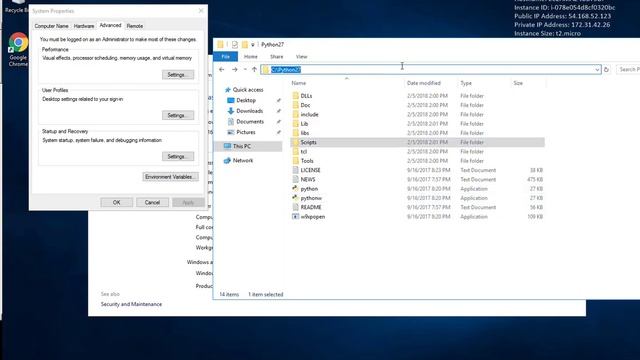Select the README text file icon
Image resolution: width=640 pixels, height=360 pixels.
[296, 207]
